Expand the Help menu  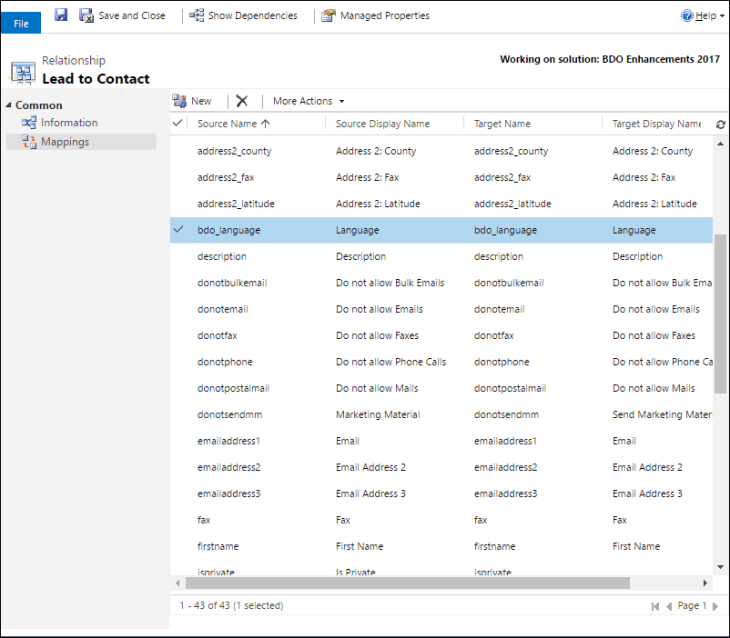(703, 16)
